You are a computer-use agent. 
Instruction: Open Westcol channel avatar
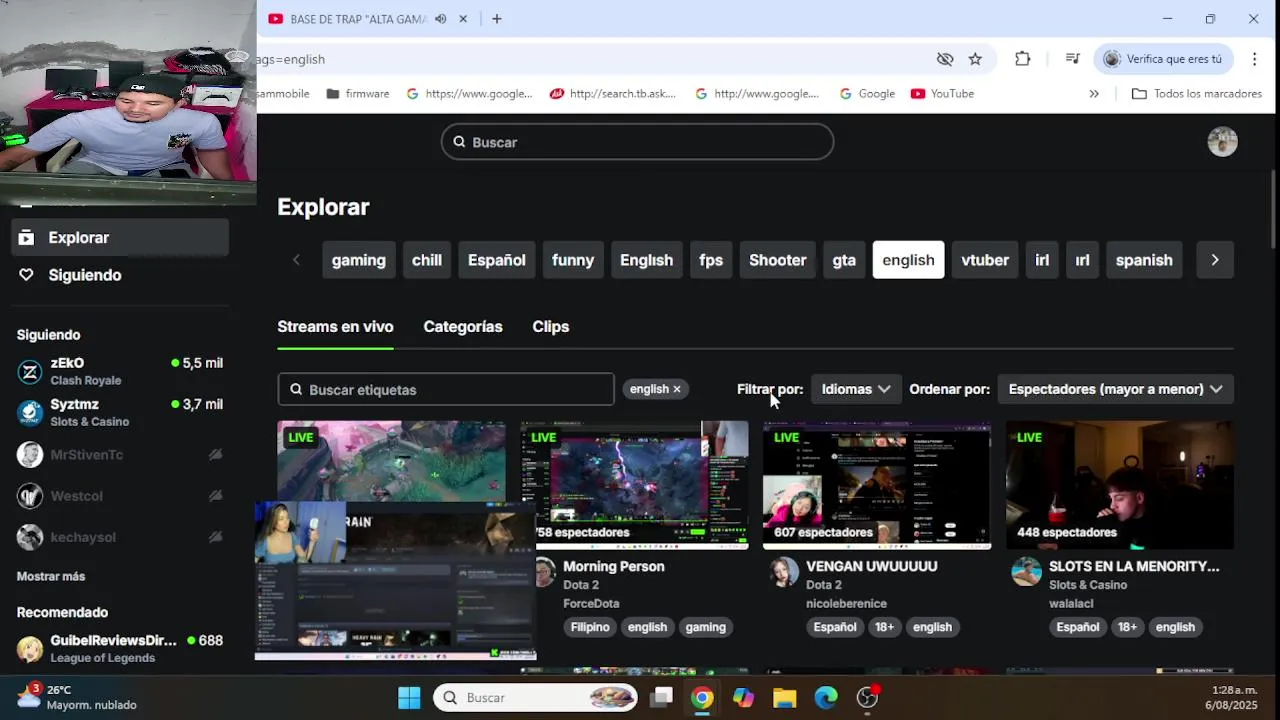pos(30,496)
